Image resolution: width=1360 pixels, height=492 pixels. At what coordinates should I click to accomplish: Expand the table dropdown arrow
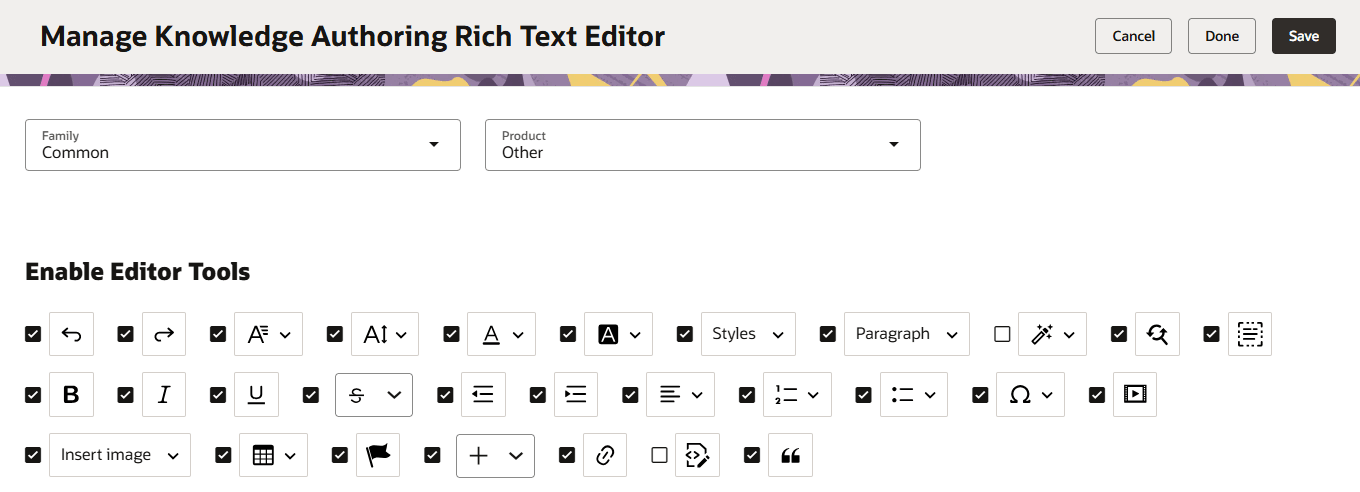[290, 456]
